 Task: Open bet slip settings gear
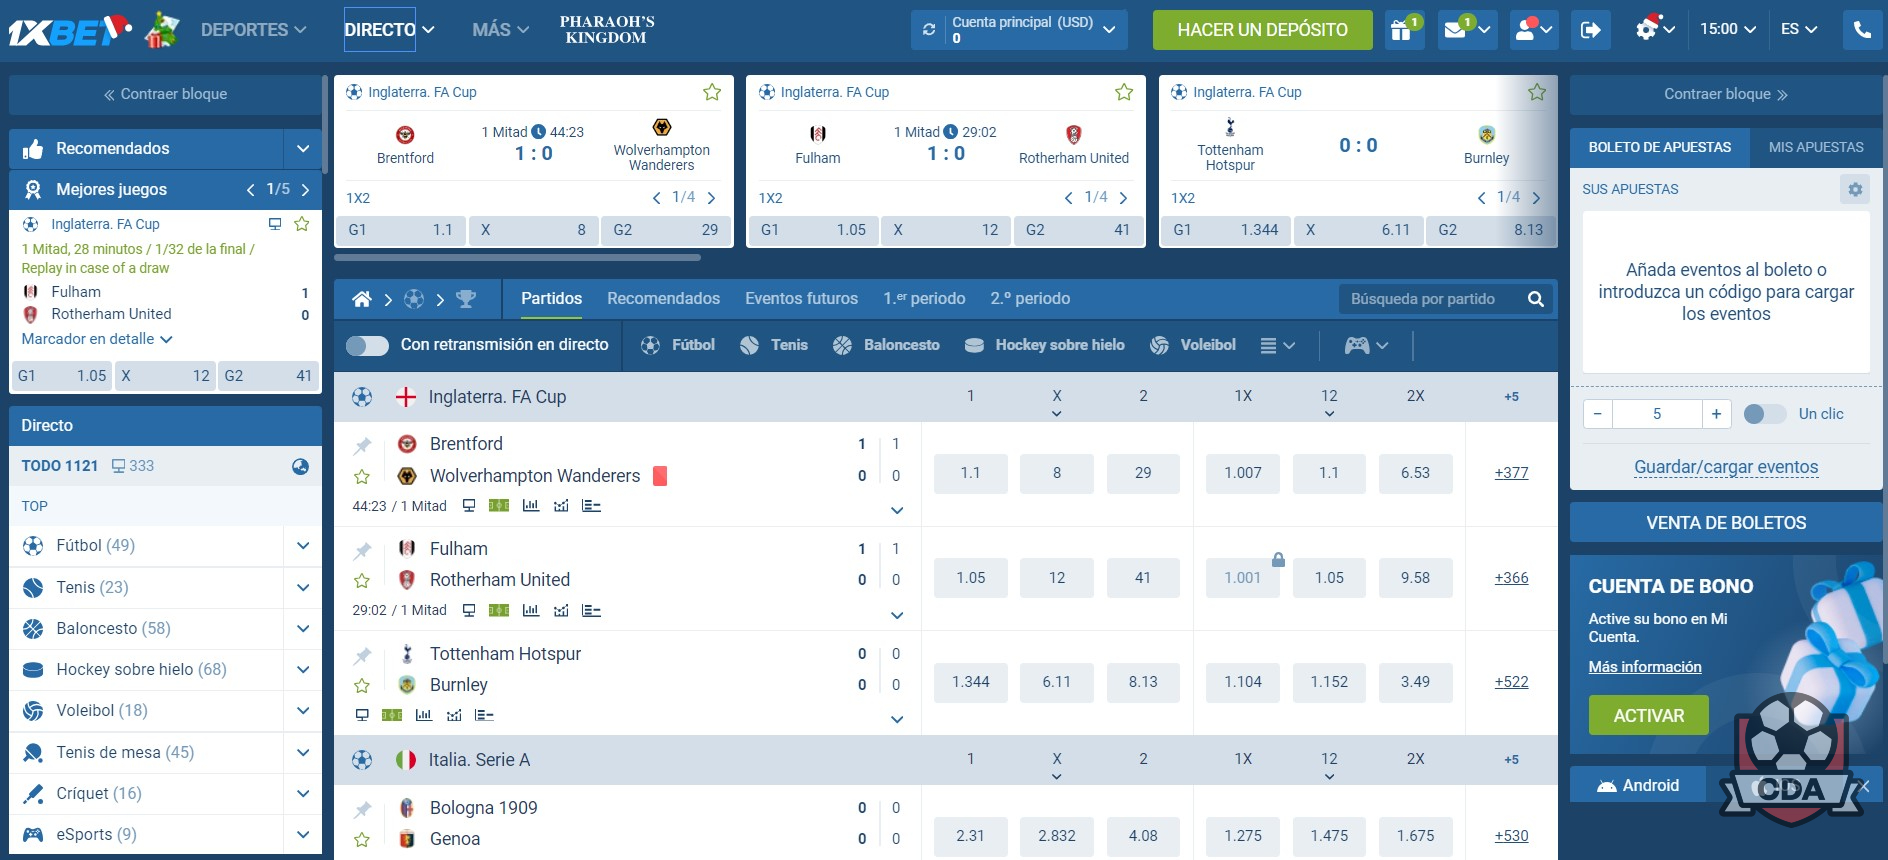pyautogui.click(x=1855, y=189)
